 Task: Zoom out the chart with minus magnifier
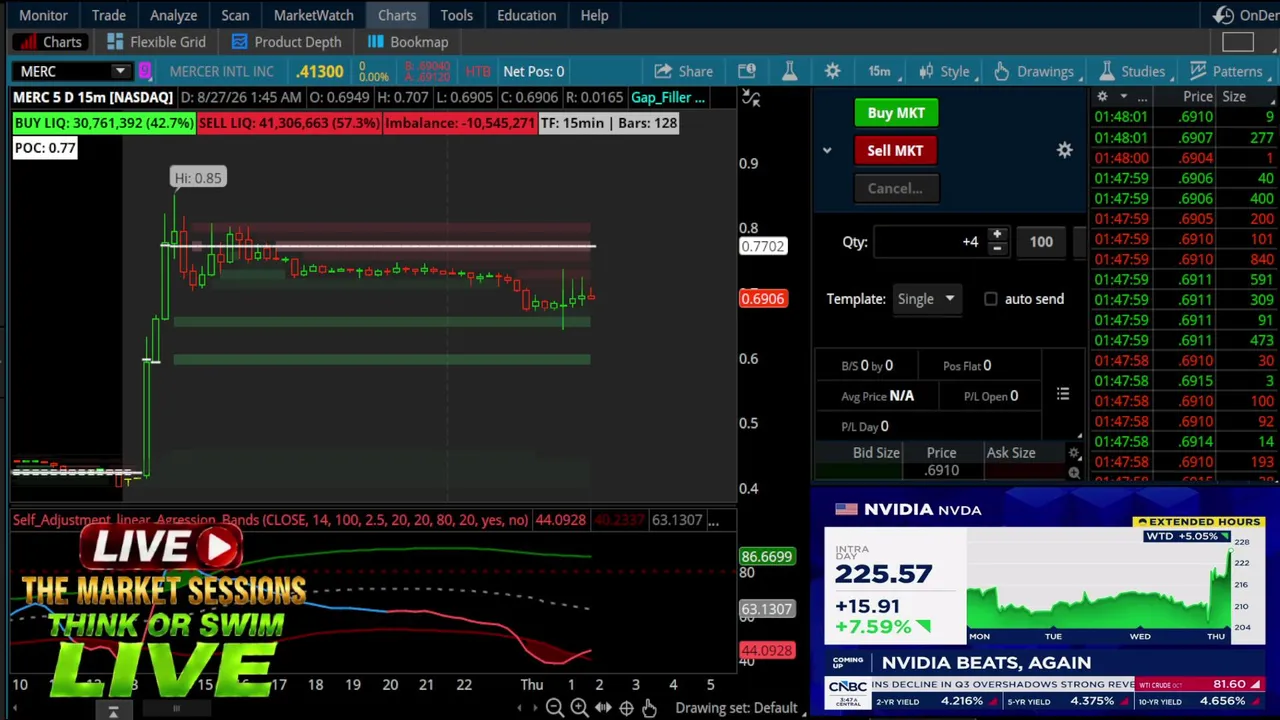pyautogui.click(x=554, y=708)
